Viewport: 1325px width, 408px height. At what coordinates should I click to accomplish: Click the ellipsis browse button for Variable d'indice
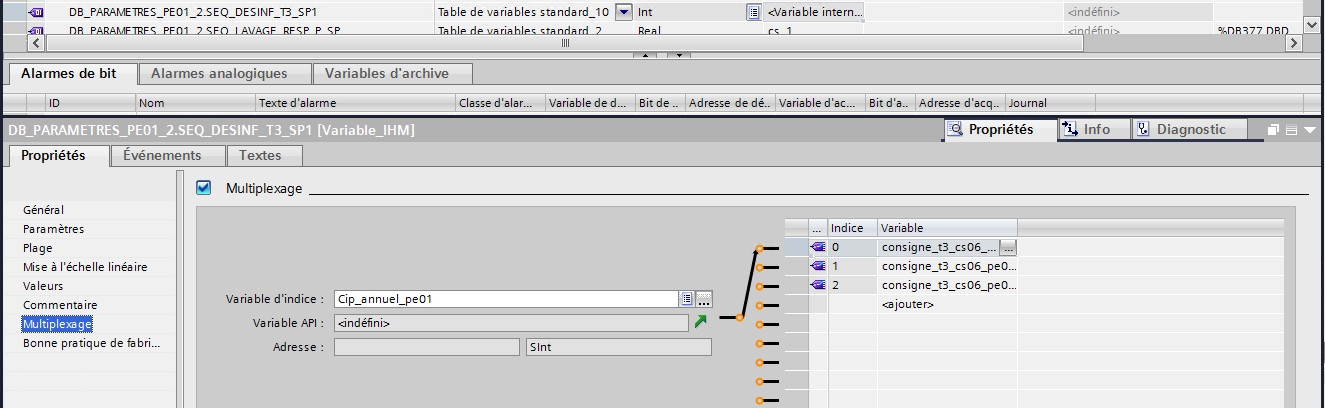(704, 299)
